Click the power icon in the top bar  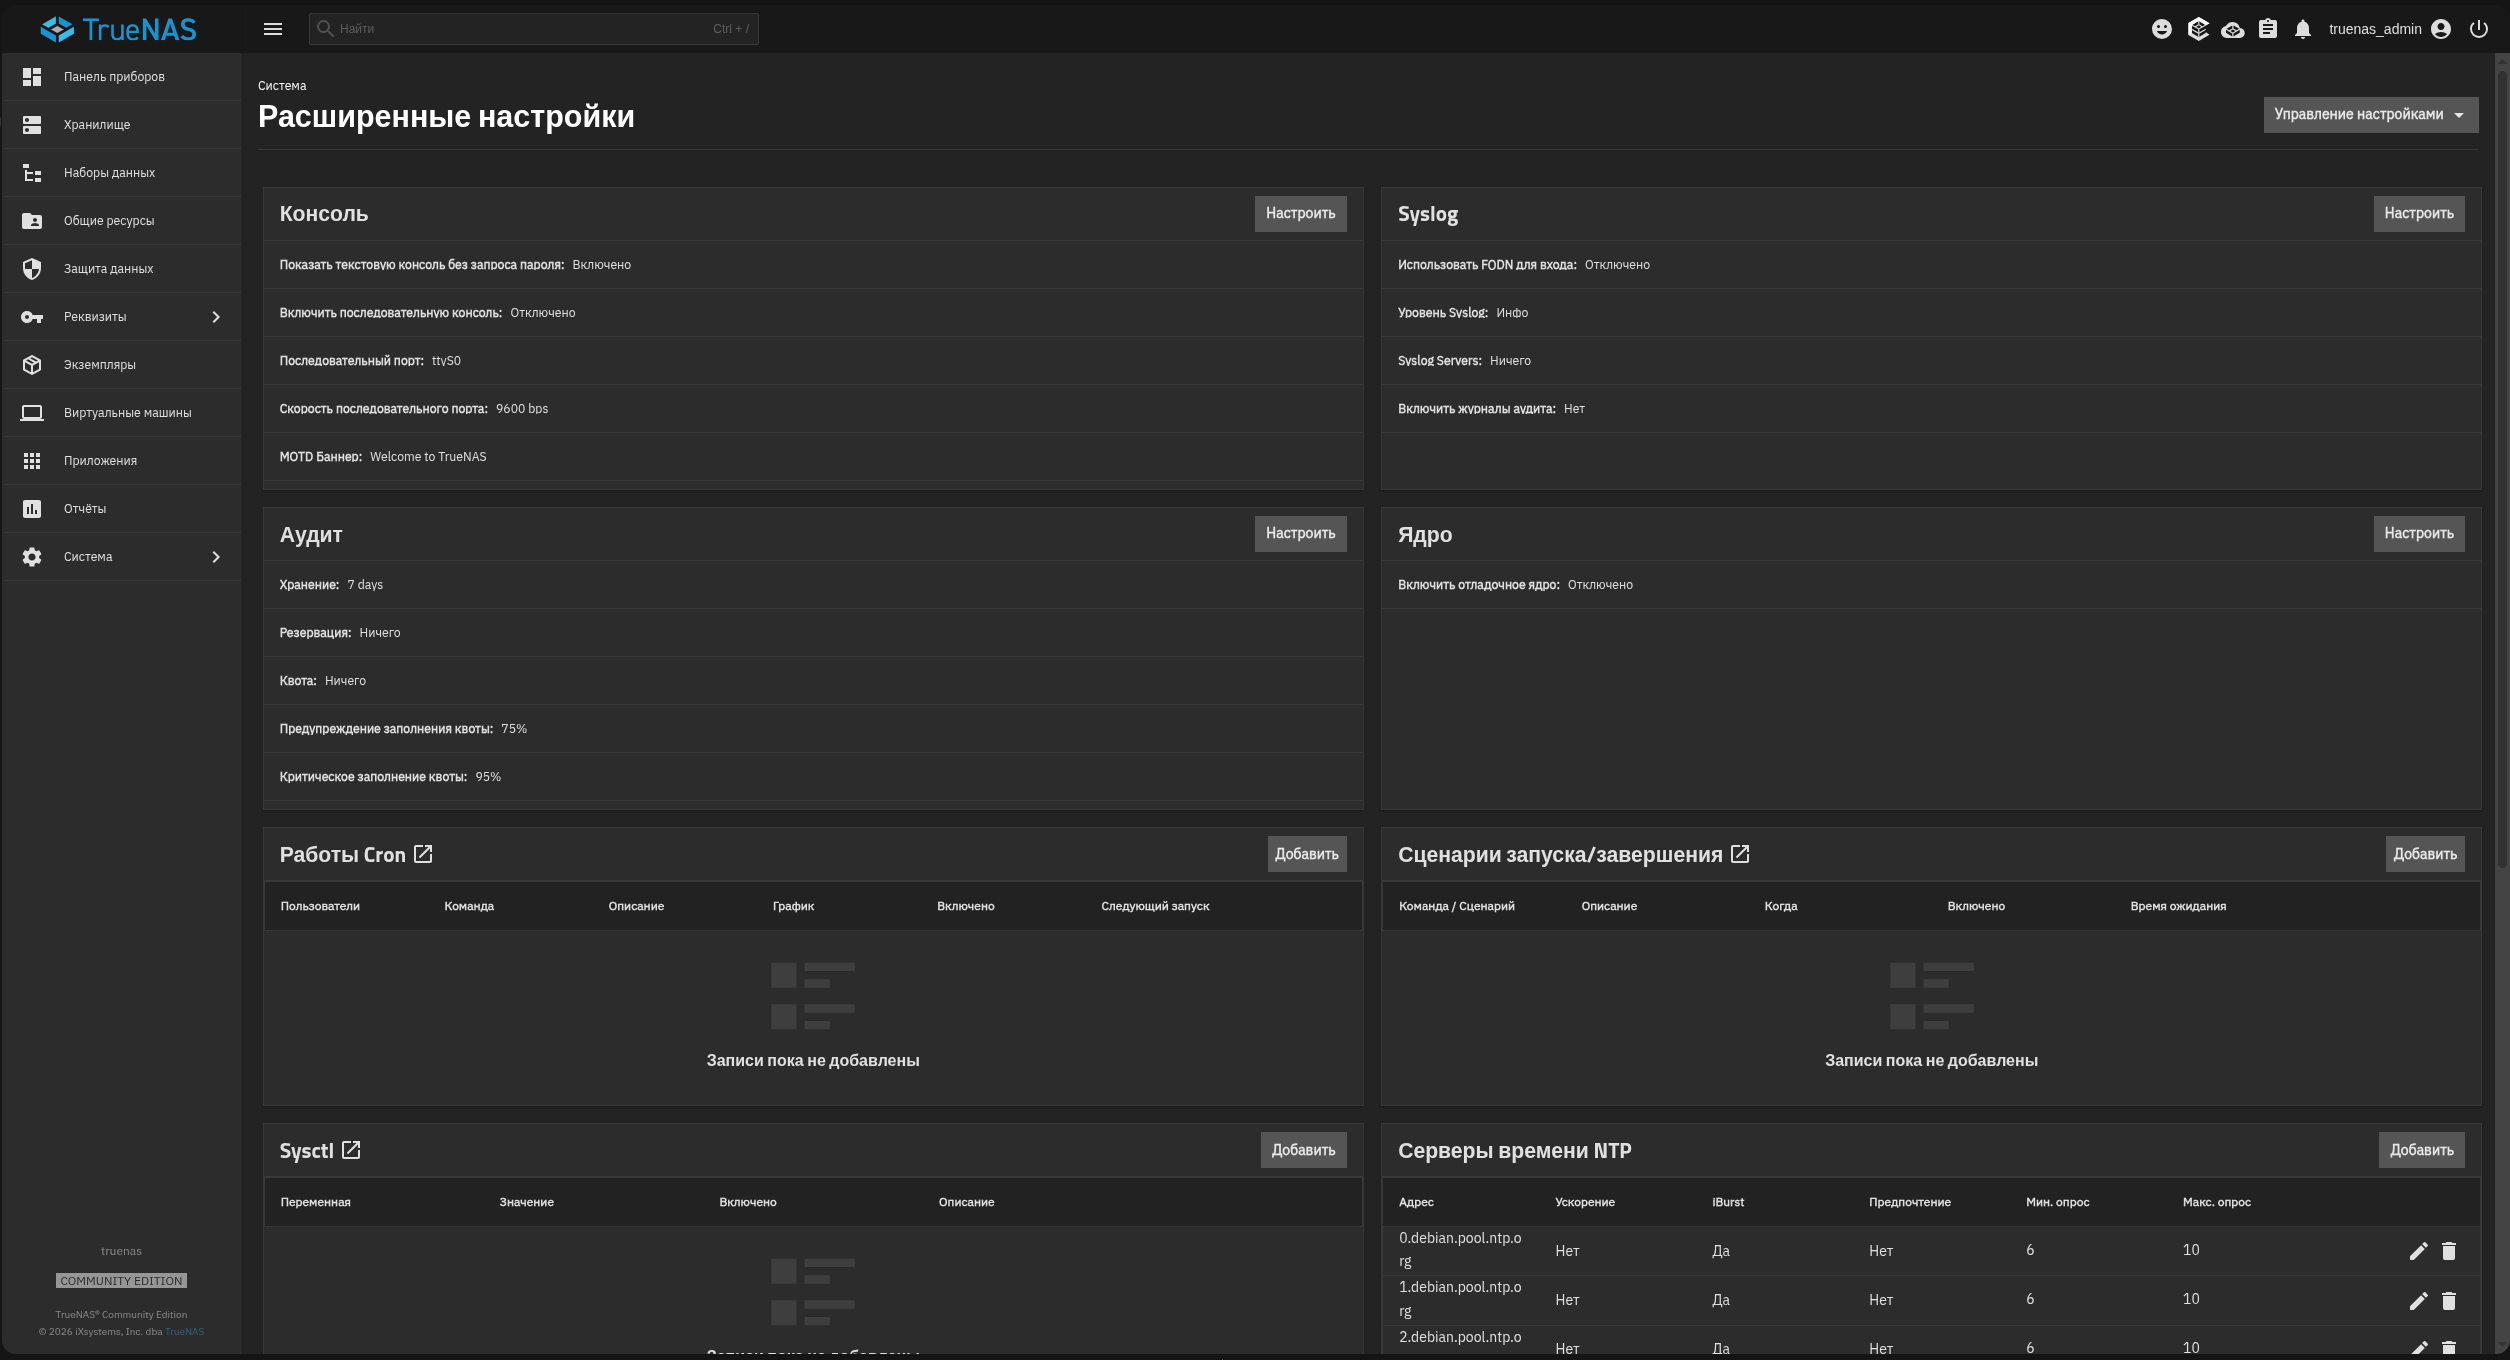[x=2479, y=29]
